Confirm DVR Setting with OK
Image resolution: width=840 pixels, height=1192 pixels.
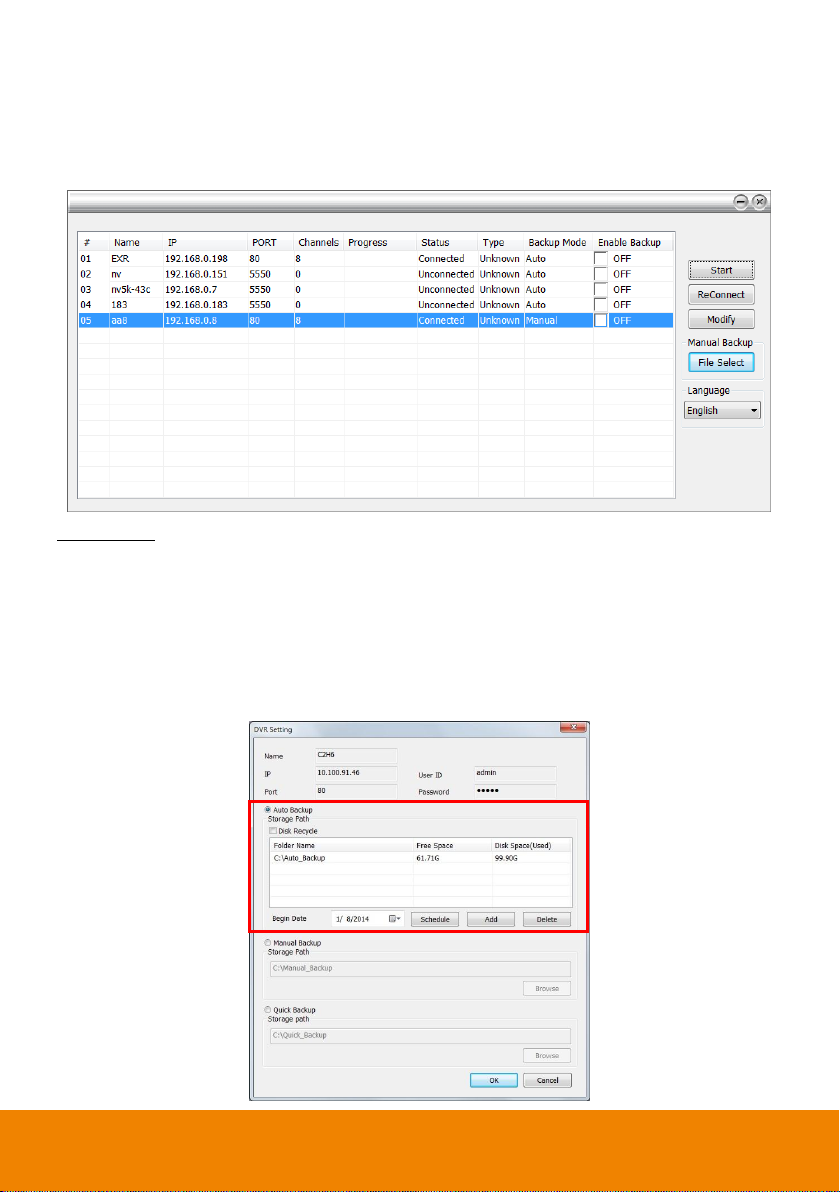493,1080
